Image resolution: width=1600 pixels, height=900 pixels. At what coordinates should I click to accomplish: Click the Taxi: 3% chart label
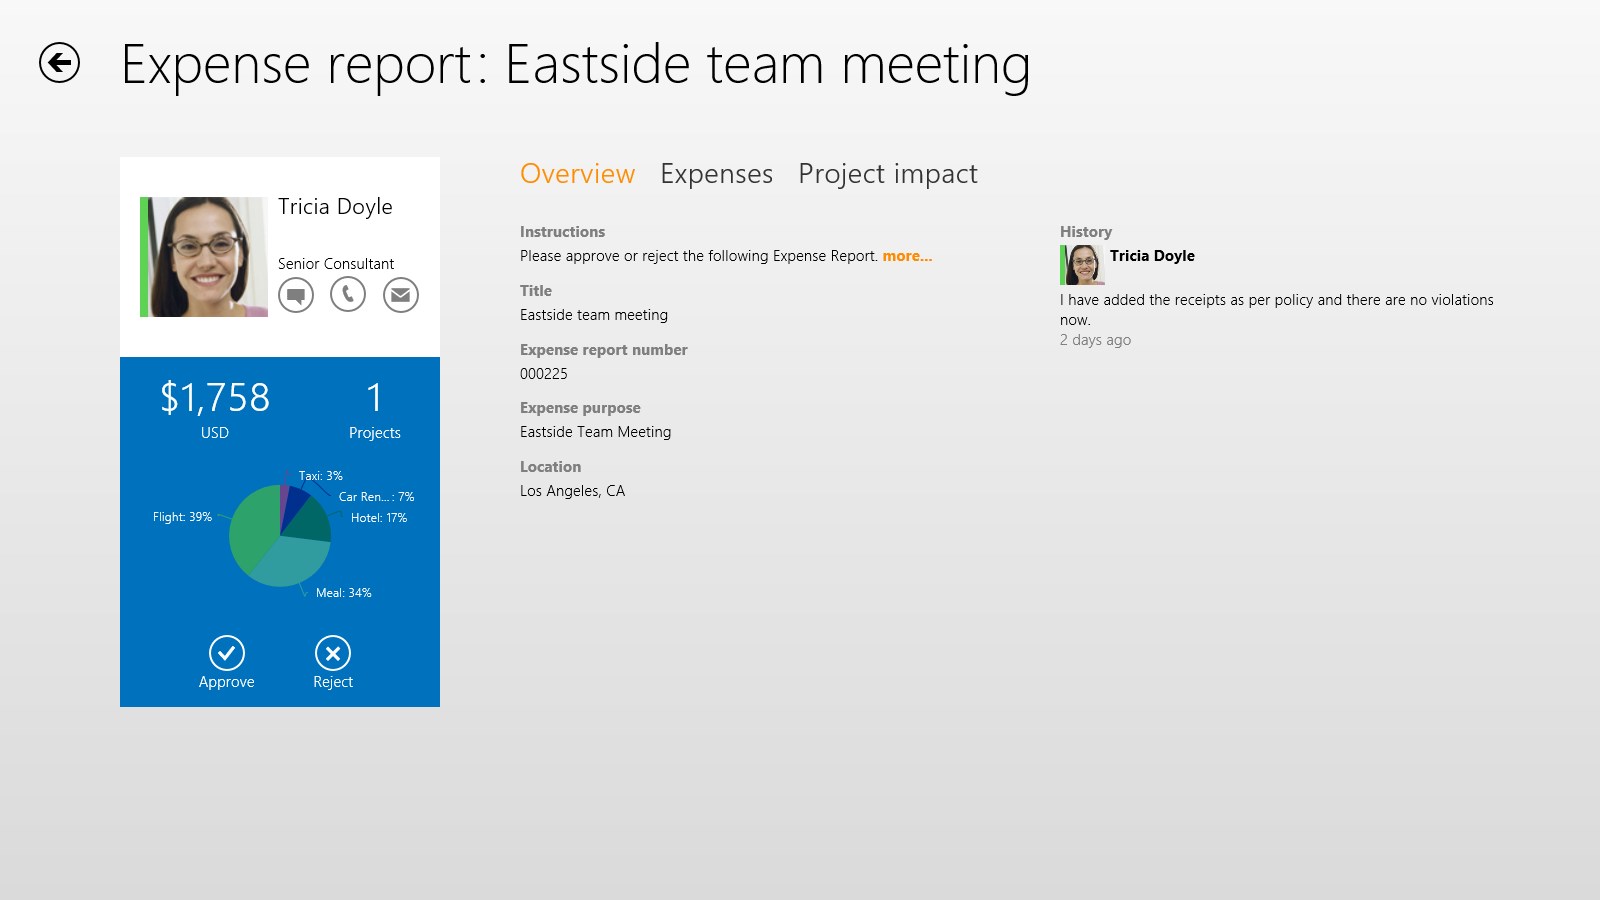[320, 476]
